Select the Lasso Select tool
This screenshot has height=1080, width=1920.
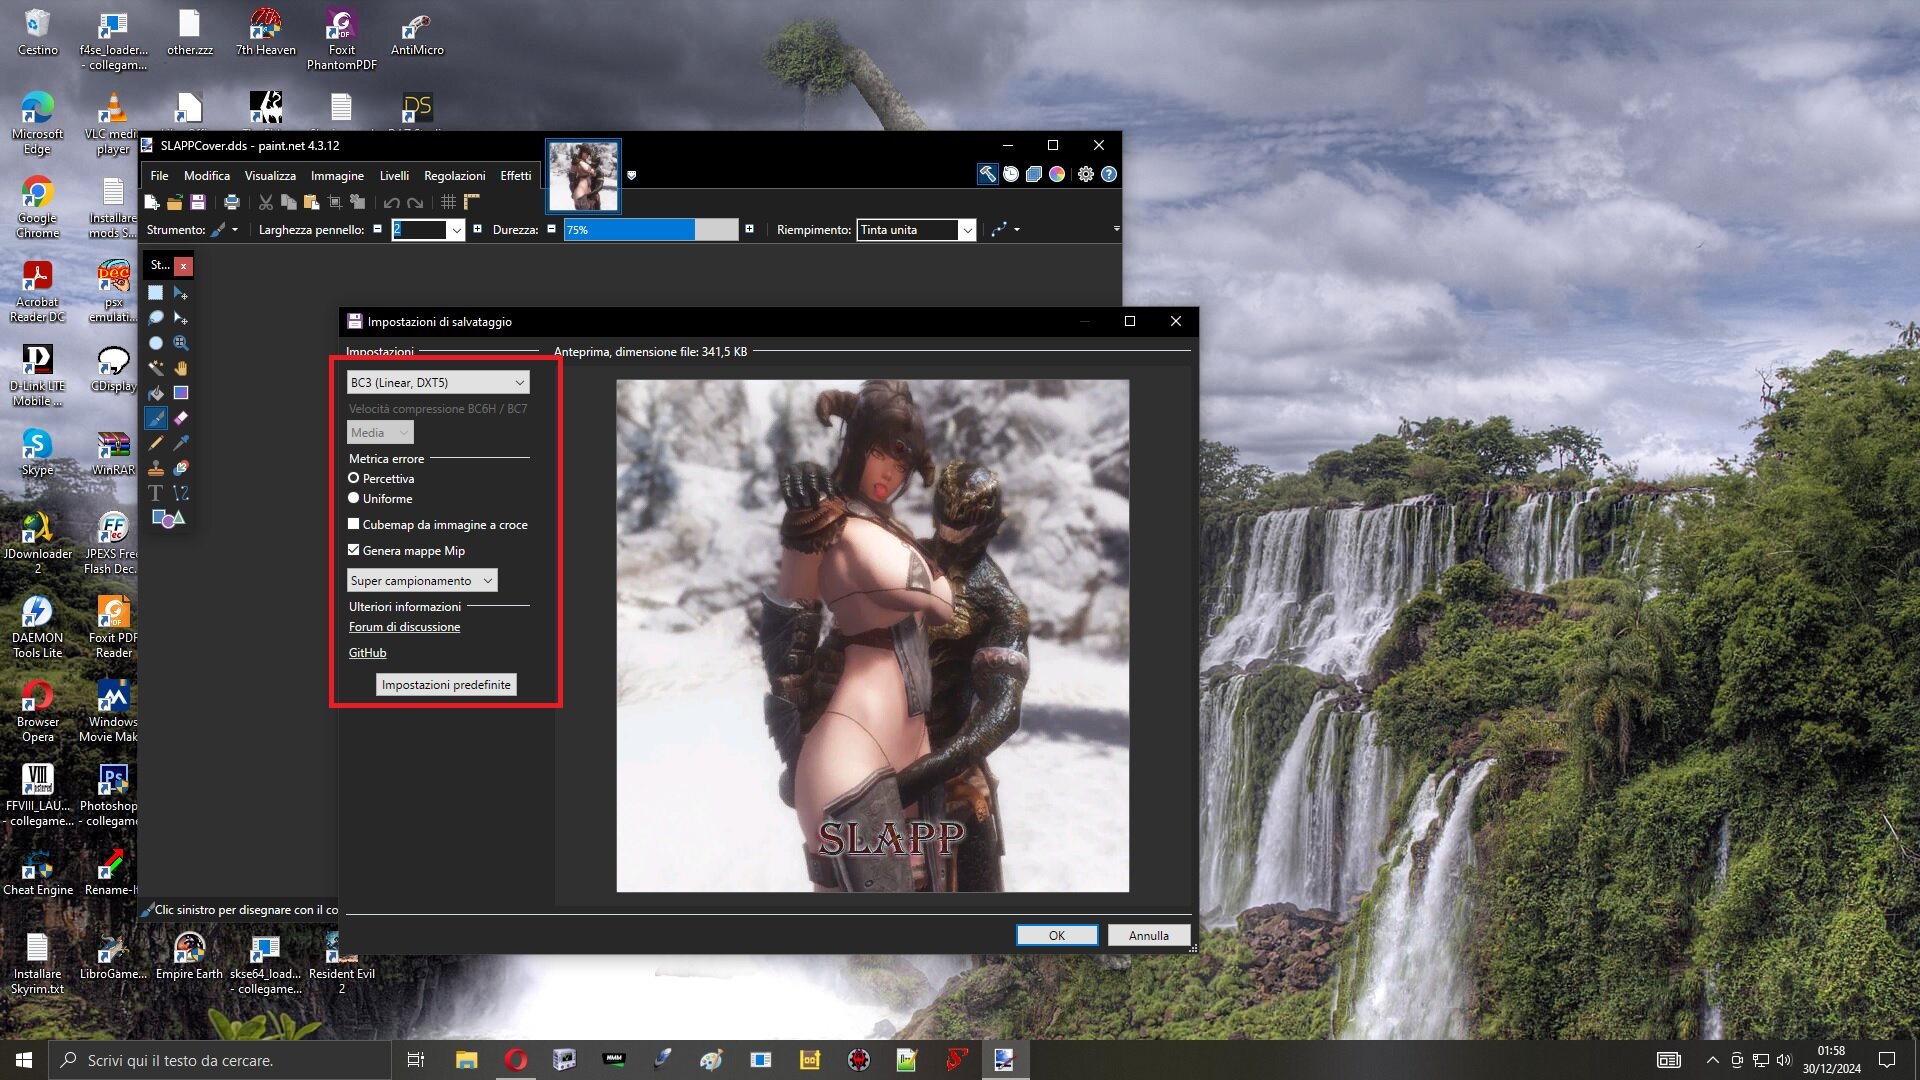tap(155, 318)
